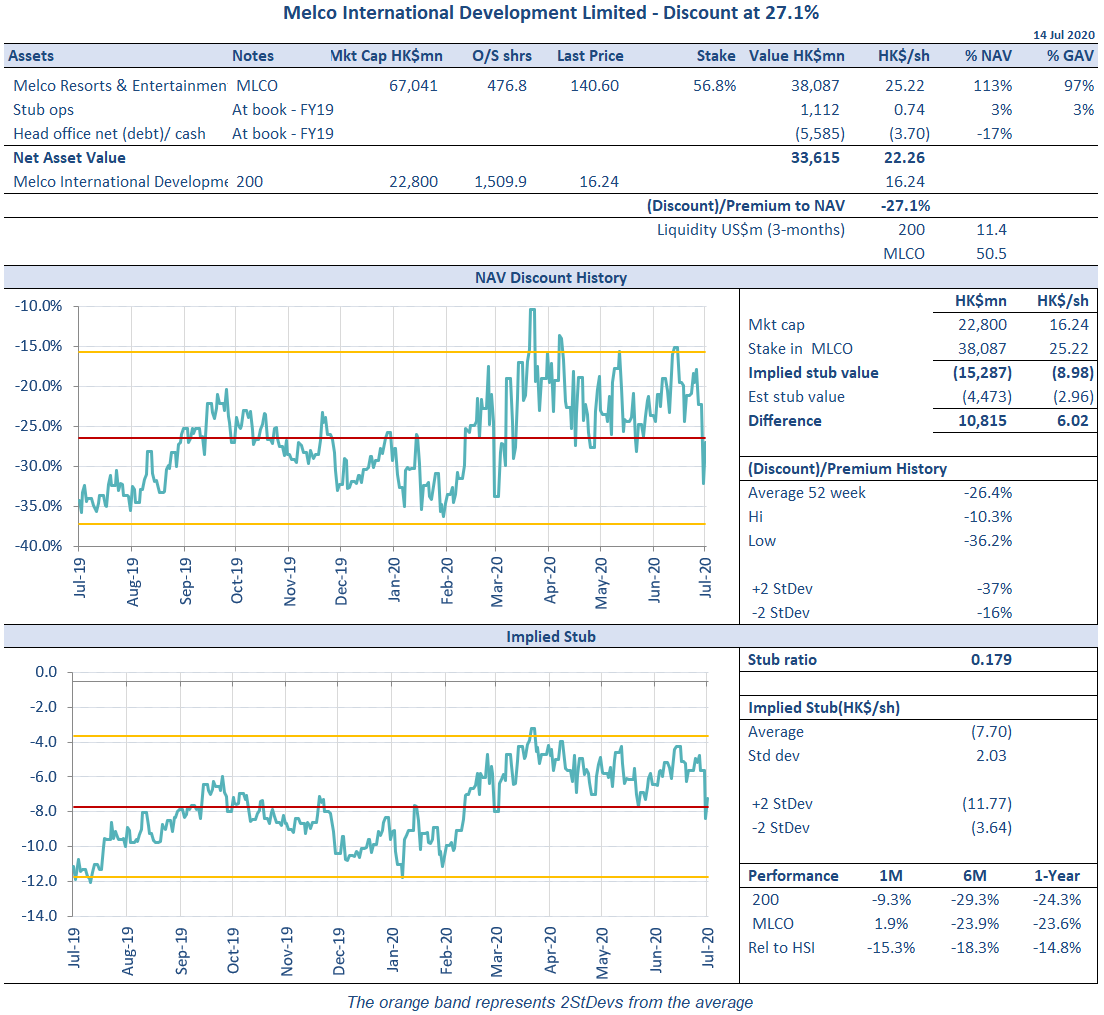Click the Rel to HSI row label
Image resolution: width=1104 pixels, height=1015 pixels.
coord(782,948)
